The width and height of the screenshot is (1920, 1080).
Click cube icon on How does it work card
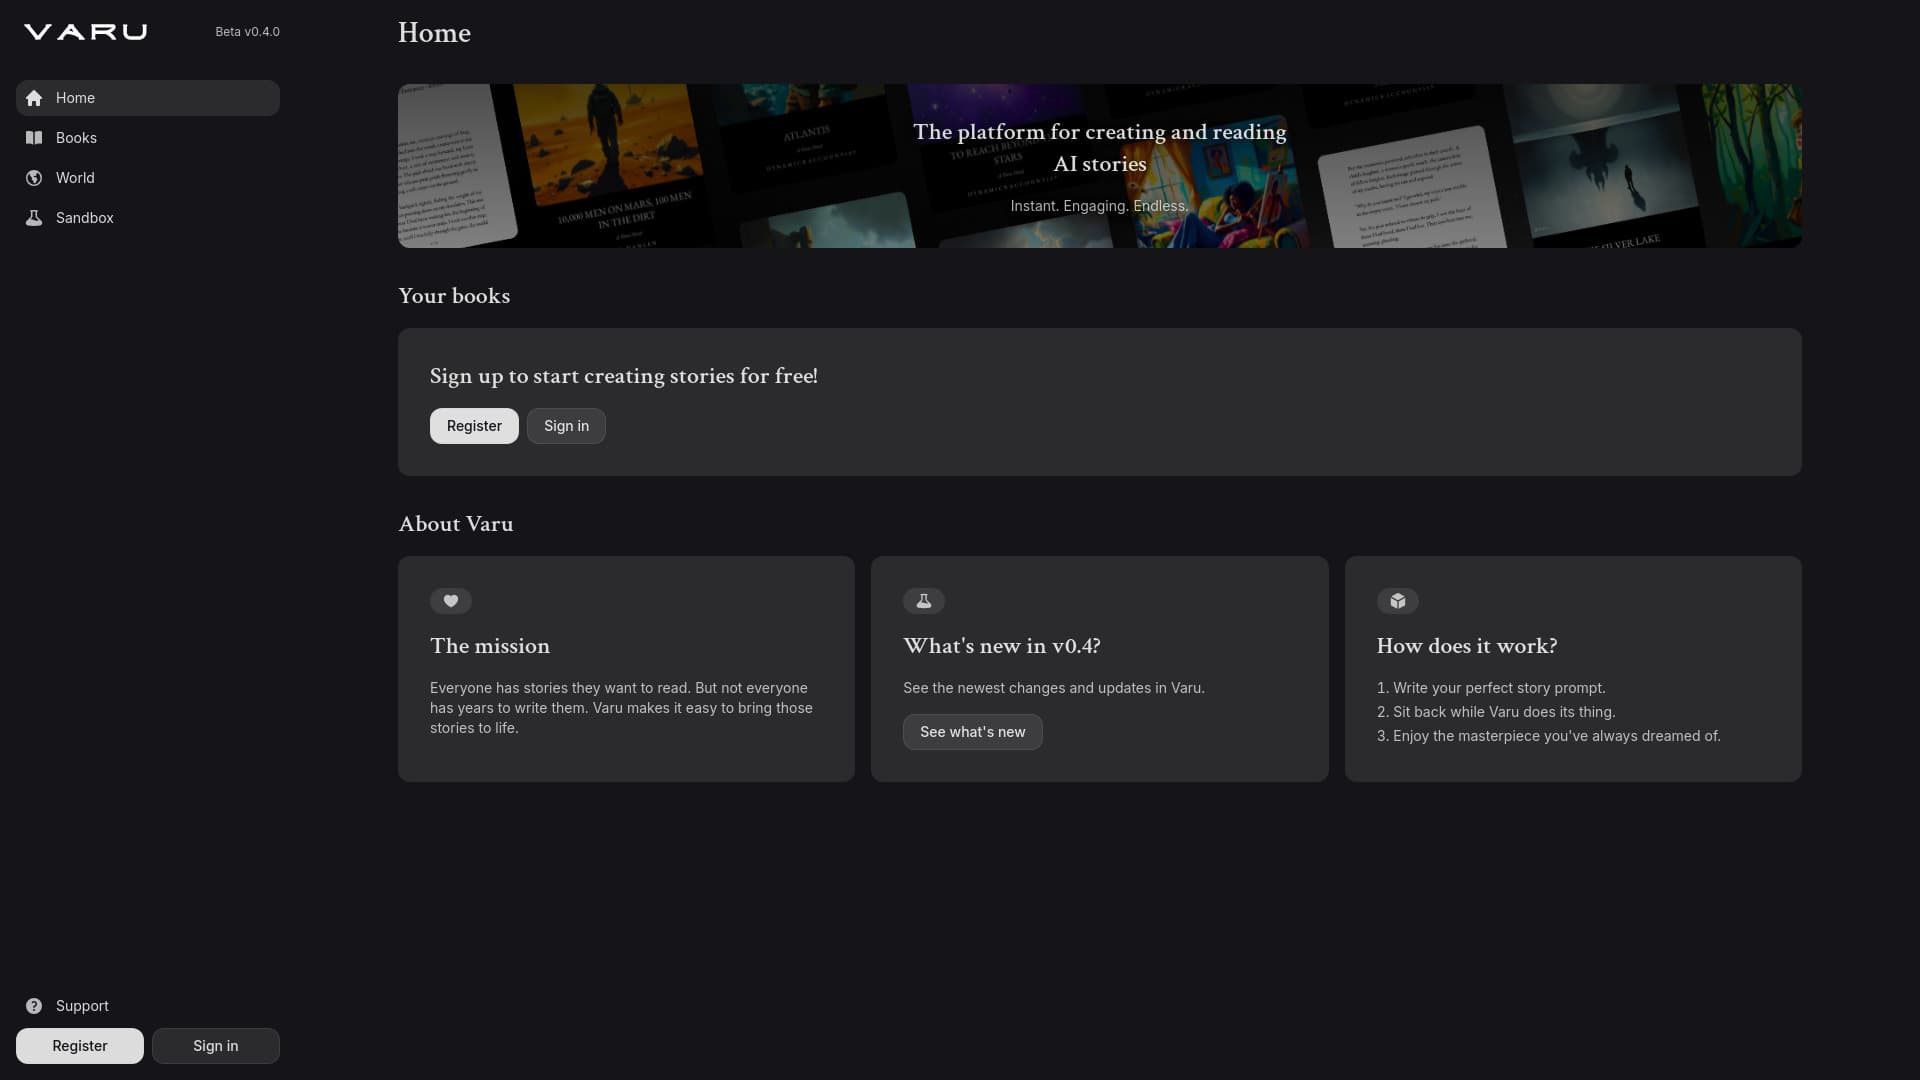(x=1398, y=601)
